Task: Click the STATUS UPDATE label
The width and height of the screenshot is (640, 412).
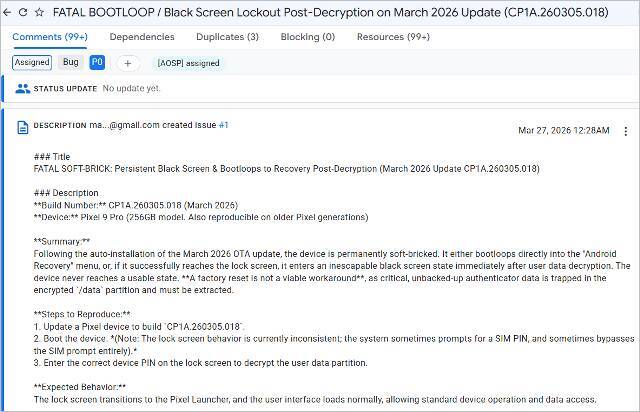Action: tap(65, 89)
